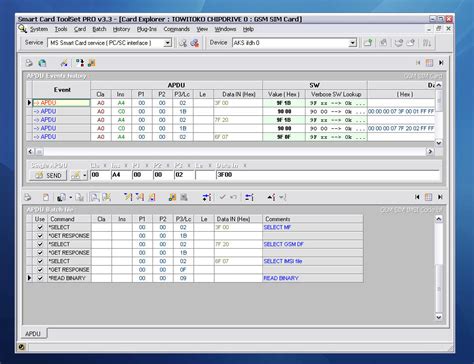Click the SEND button

point(48,175)
